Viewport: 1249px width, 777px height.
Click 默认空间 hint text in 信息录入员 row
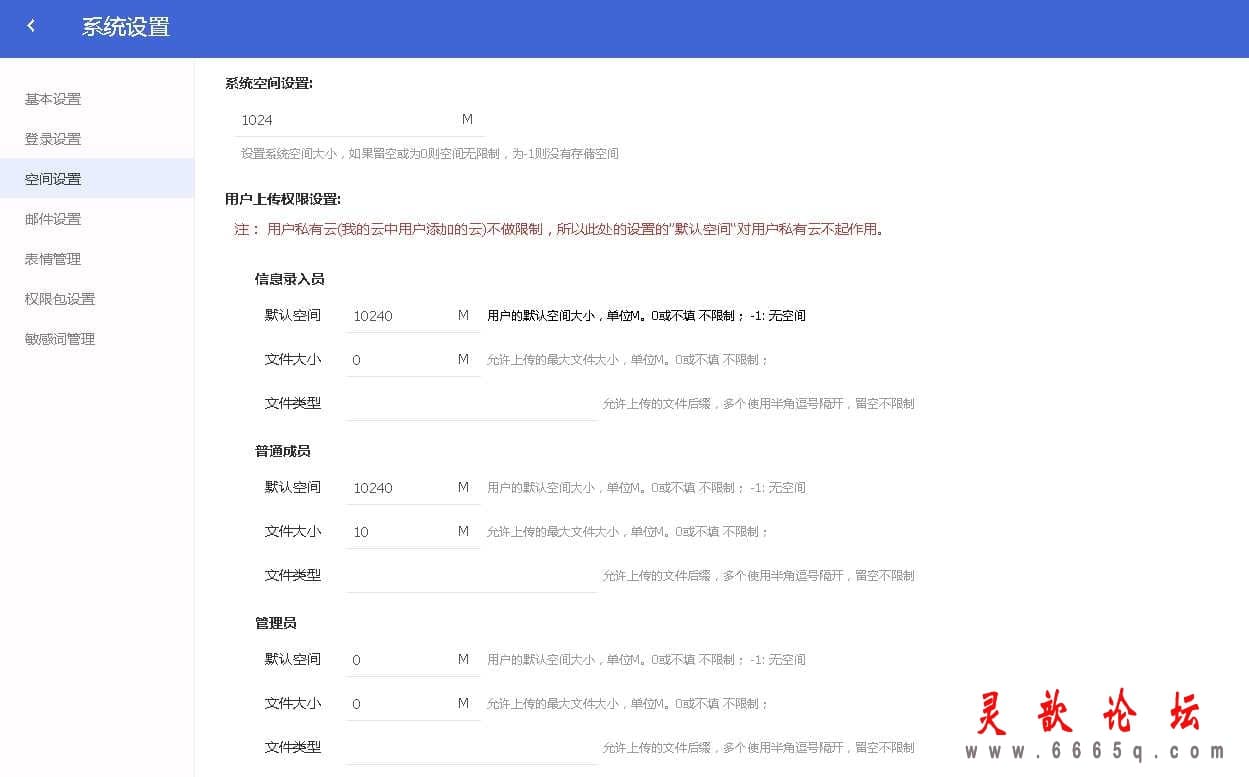(x=646, y=315)
